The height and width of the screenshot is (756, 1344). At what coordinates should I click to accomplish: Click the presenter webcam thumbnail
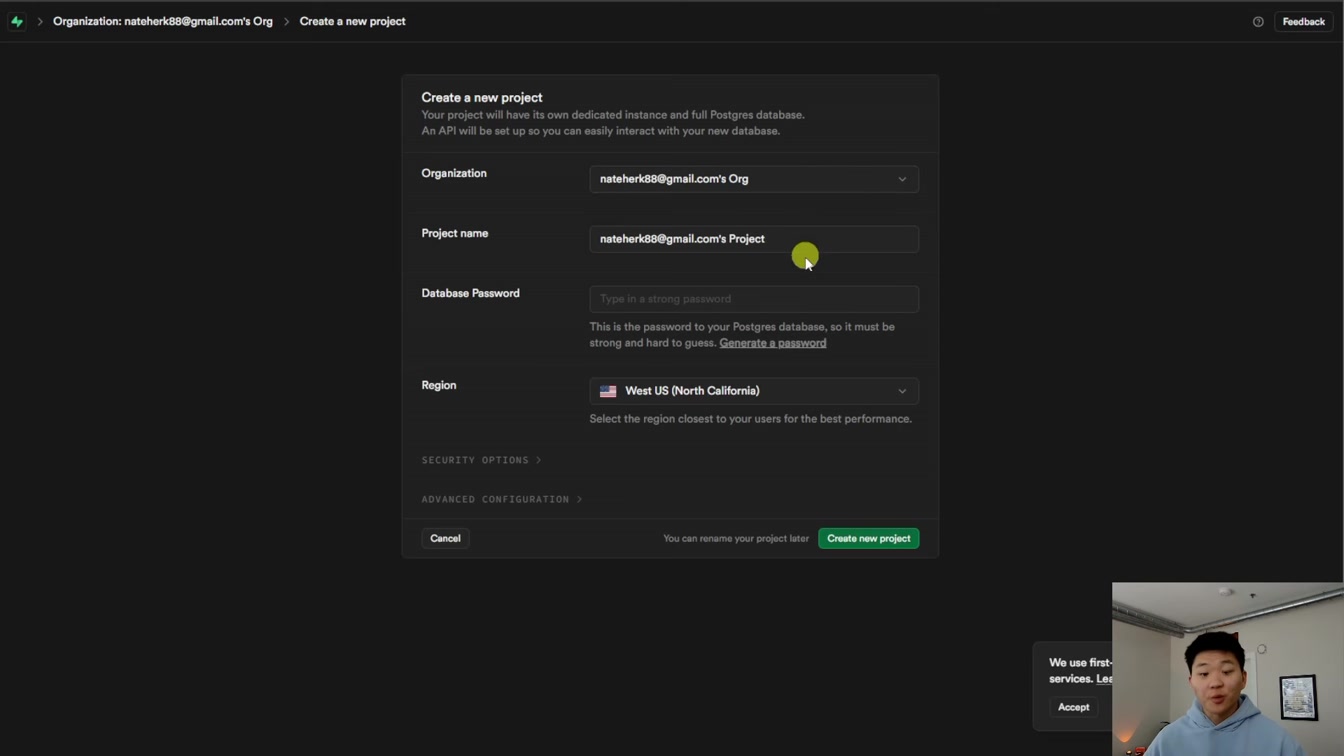1228,669
